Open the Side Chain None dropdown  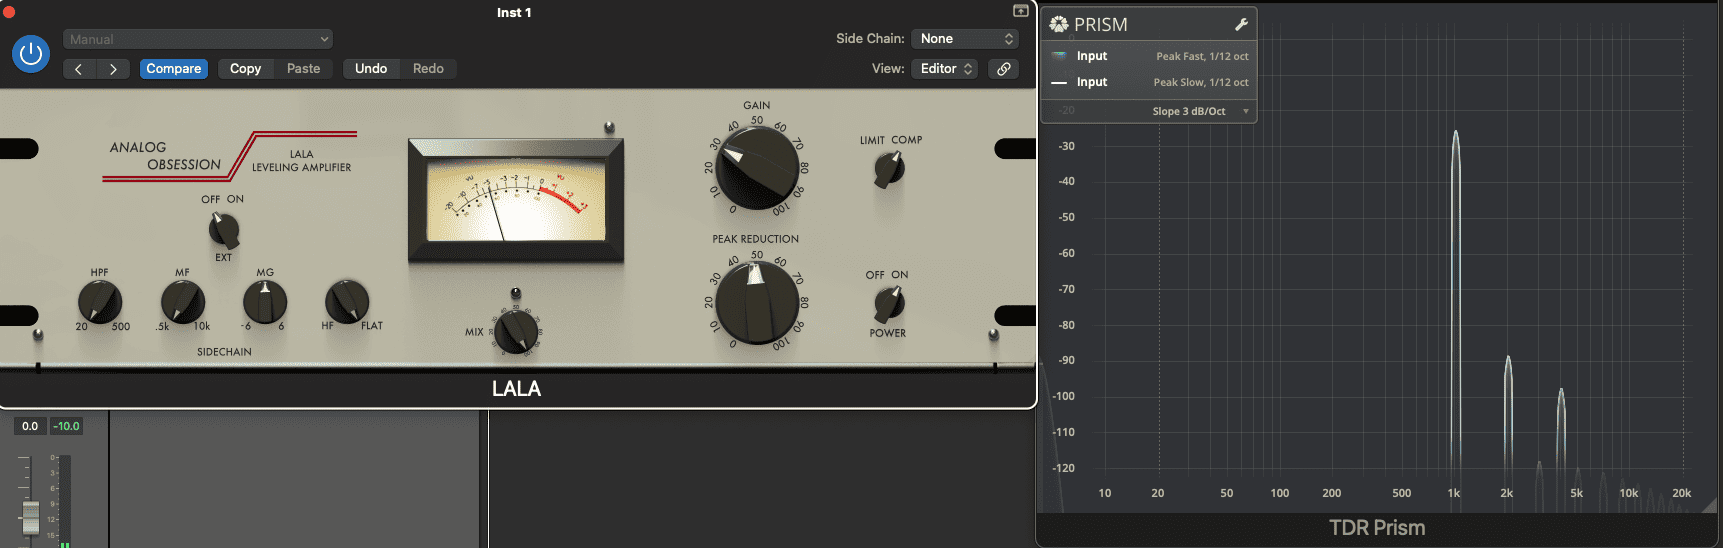[x=965, y=39]
